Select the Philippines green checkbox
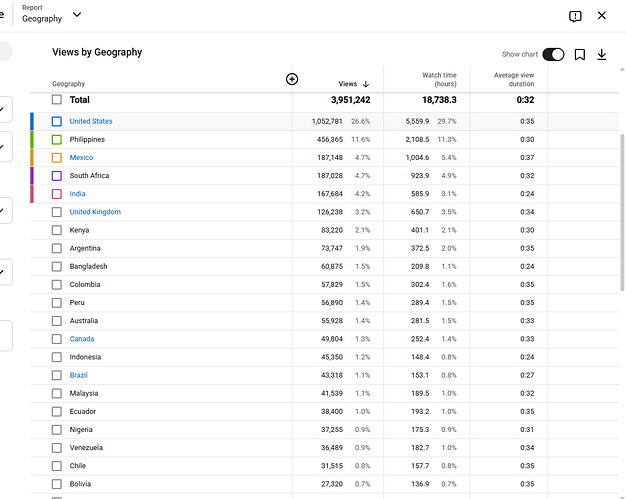Viewport: 626px width, 499px height. click(x=57, y=139)
